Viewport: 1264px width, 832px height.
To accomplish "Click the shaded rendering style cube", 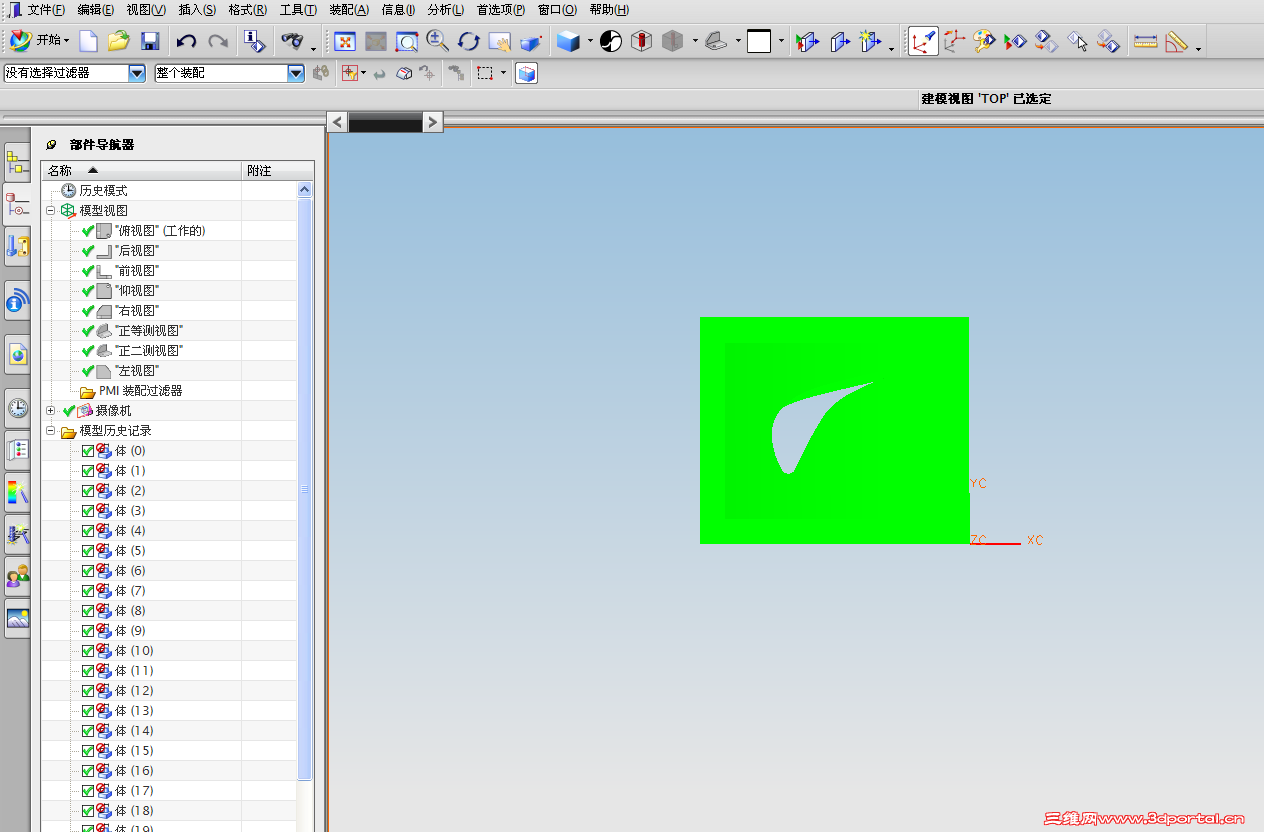I will point(569,41).
